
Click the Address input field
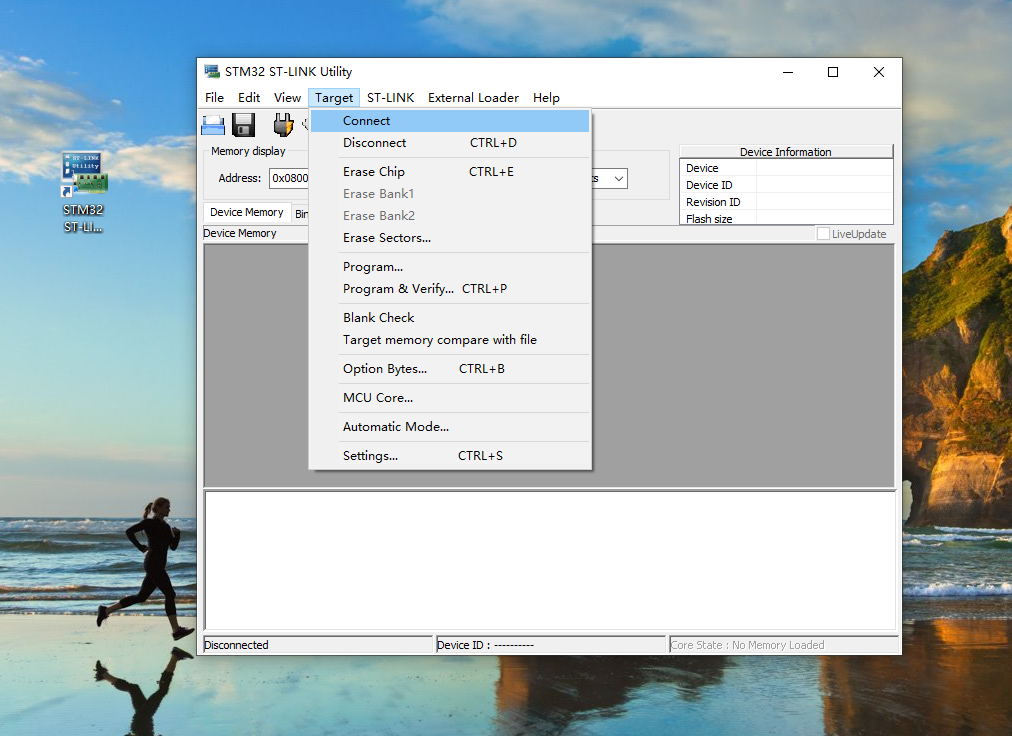[x=289, y=178]
